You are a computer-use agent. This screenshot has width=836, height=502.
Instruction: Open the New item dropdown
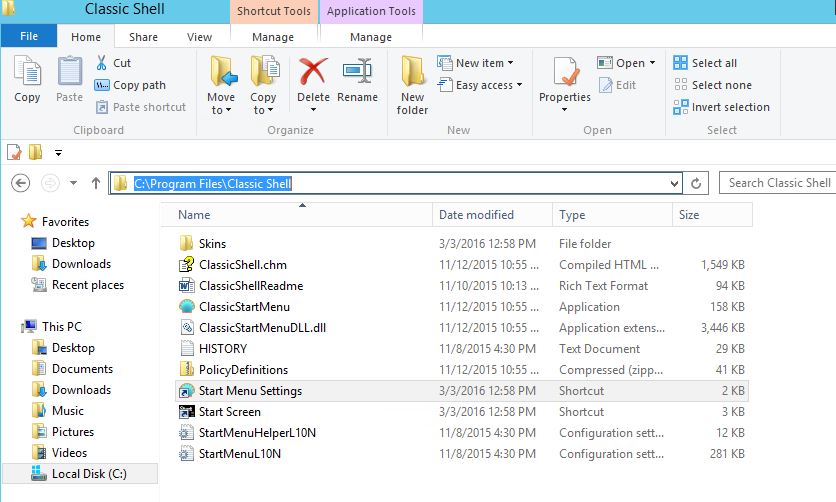coord(510,63)
